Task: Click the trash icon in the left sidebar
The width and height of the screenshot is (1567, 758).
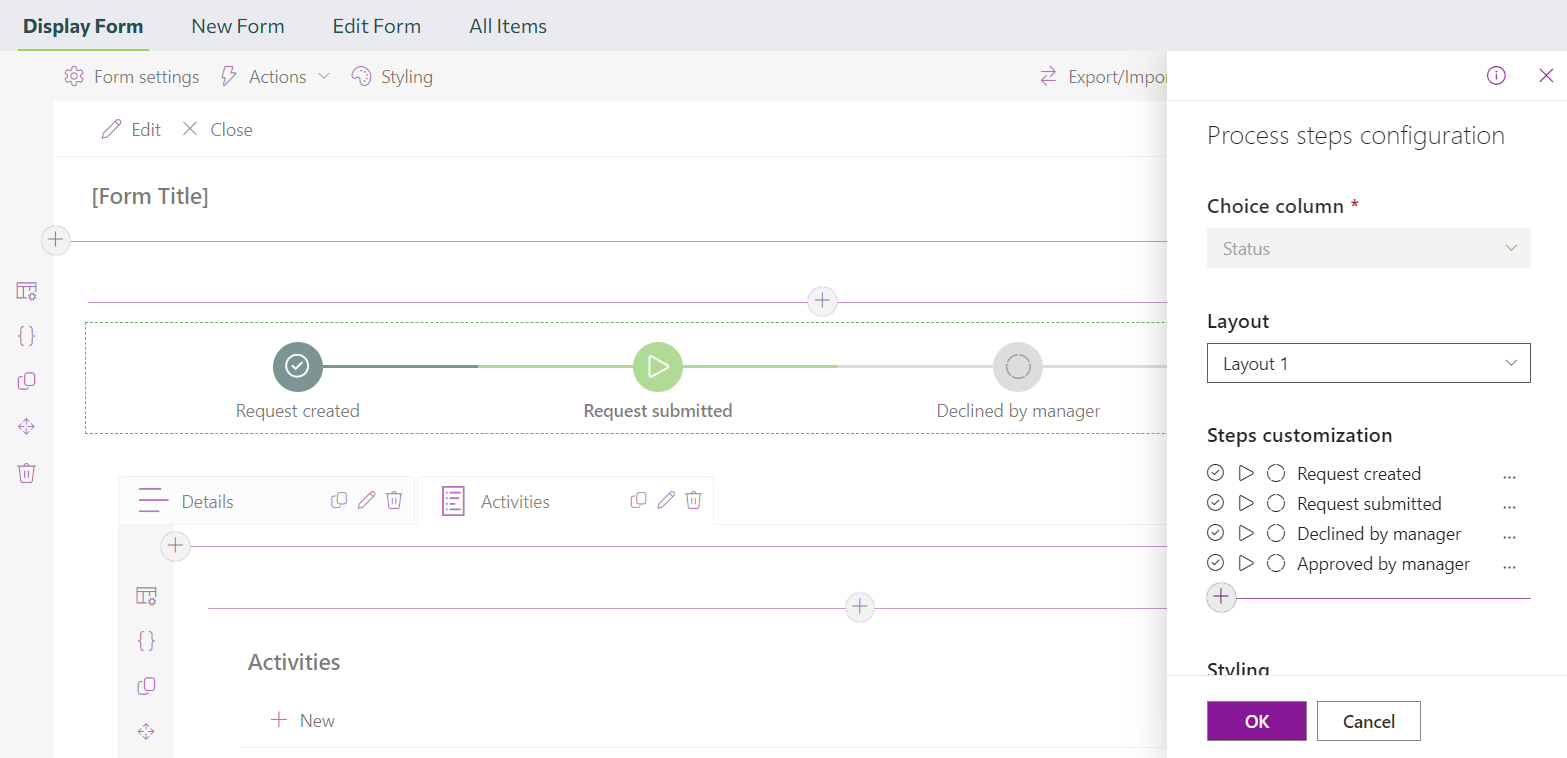Action: pos(26,472)
